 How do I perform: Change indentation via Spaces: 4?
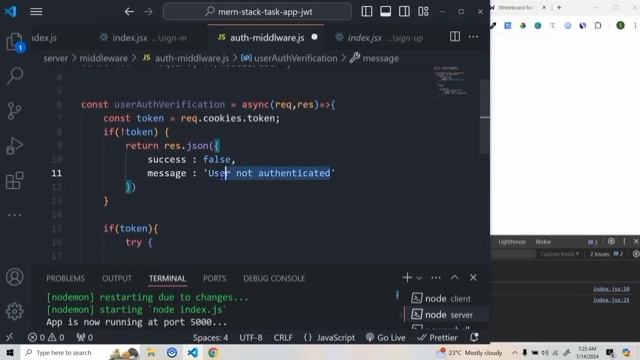(x=210, y=338)
